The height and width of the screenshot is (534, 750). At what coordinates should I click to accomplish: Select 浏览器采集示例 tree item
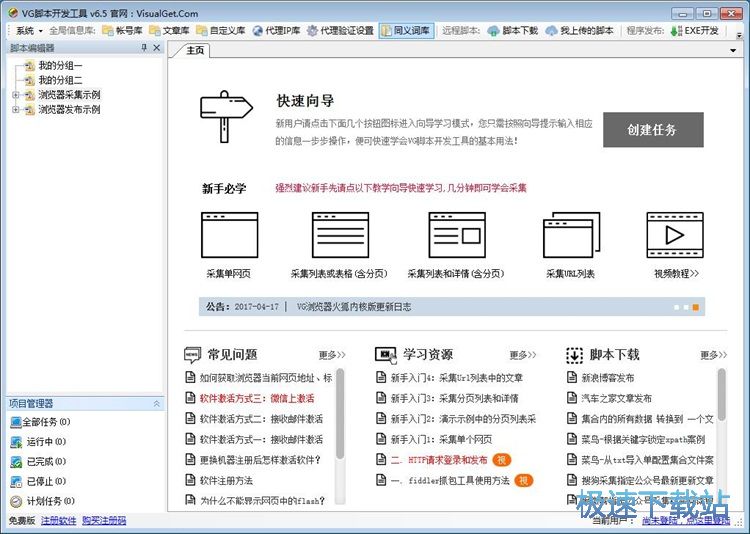pyautogui.click(x=69, y=95)
